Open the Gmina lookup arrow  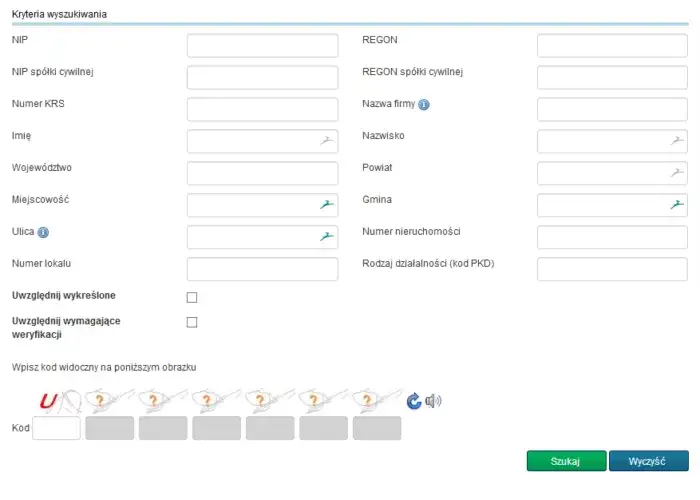tap(677, 205)
